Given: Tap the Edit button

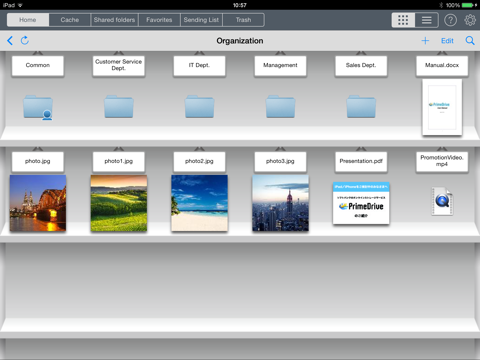Looking at the screenshot, I should click(447, 41).
